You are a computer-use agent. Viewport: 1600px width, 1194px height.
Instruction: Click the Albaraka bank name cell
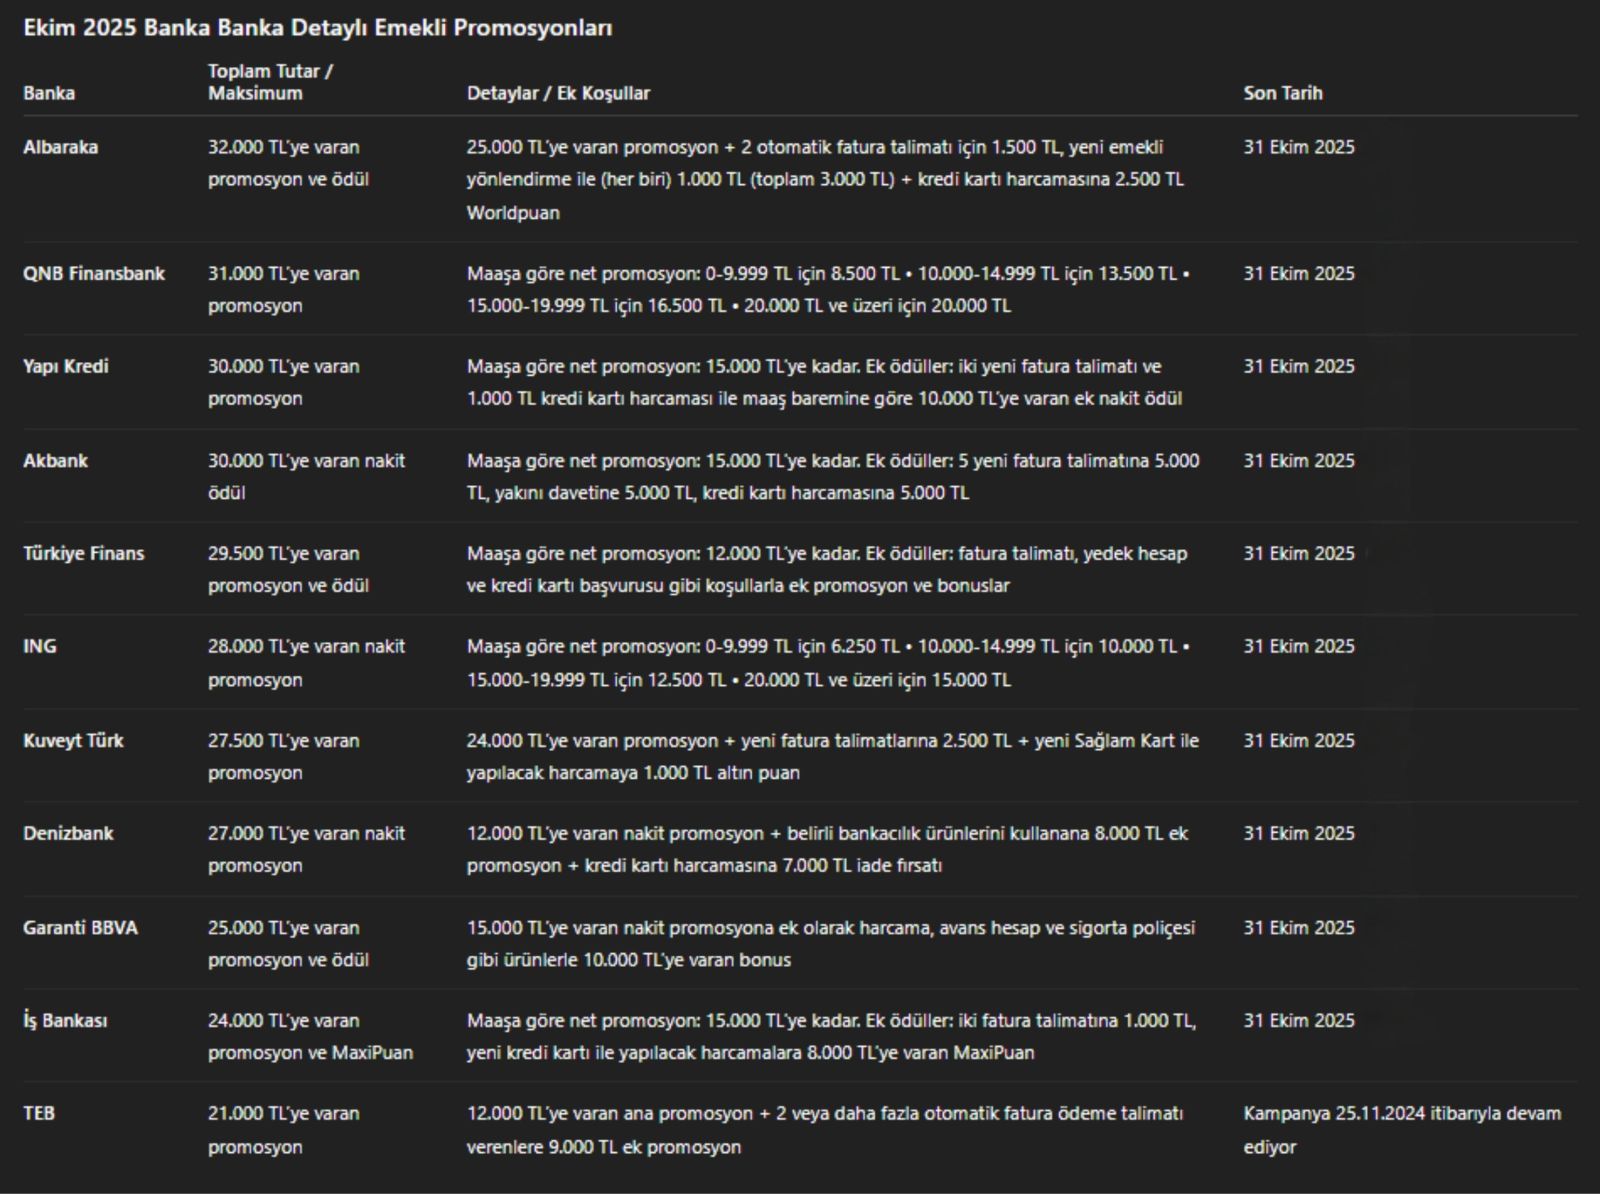point(60,147)
